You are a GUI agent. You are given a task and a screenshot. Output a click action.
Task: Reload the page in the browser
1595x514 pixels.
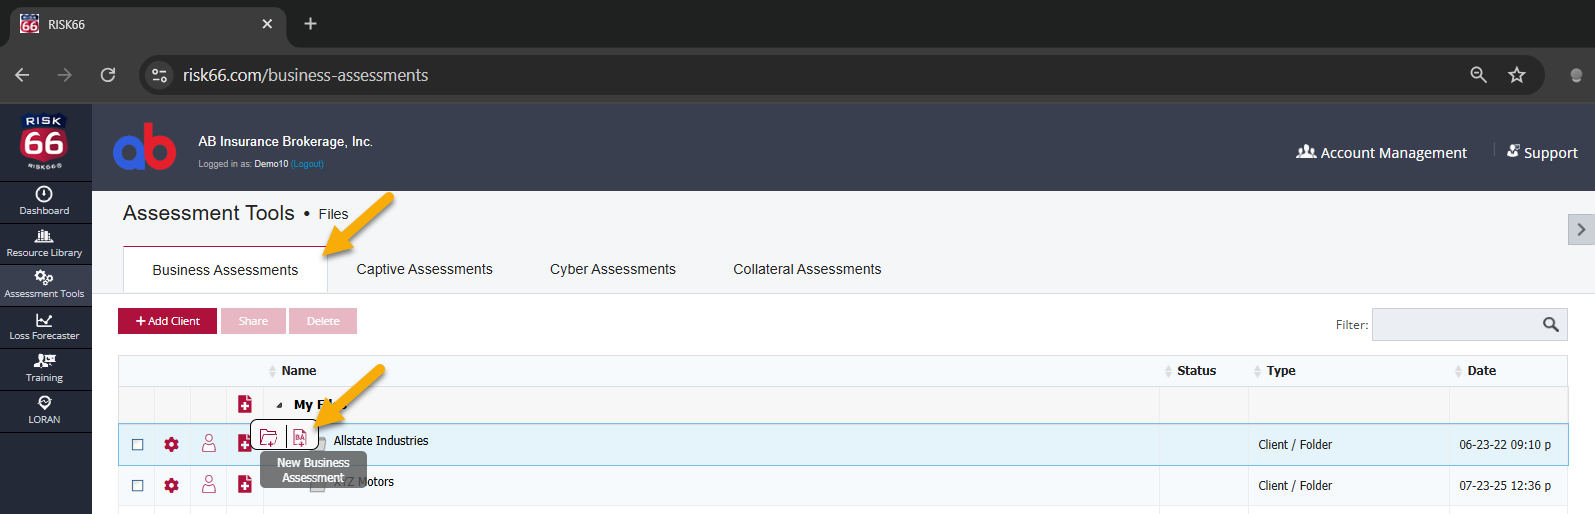pyautogui.click(x=108, y=75)
